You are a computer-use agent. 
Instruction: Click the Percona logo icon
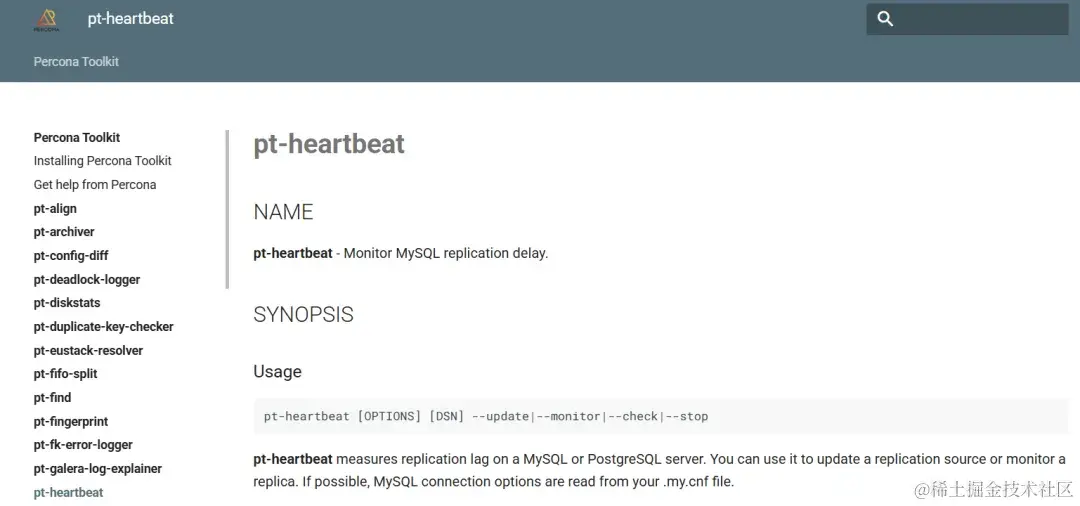46,20
